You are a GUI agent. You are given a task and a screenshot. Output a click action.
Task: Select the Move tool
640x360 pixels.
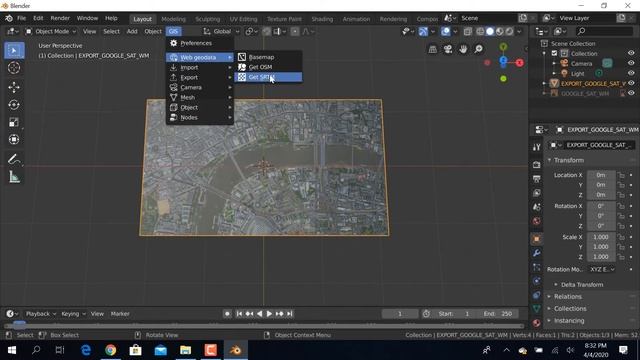tap(14, 87)
